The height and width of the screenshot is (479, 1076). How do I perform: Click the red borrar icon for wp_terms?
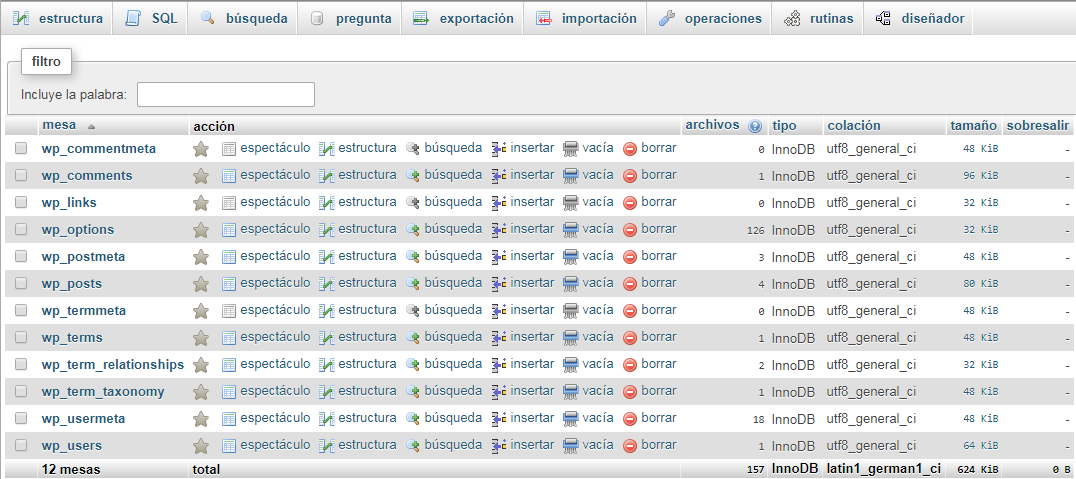(x=630, y=338)
